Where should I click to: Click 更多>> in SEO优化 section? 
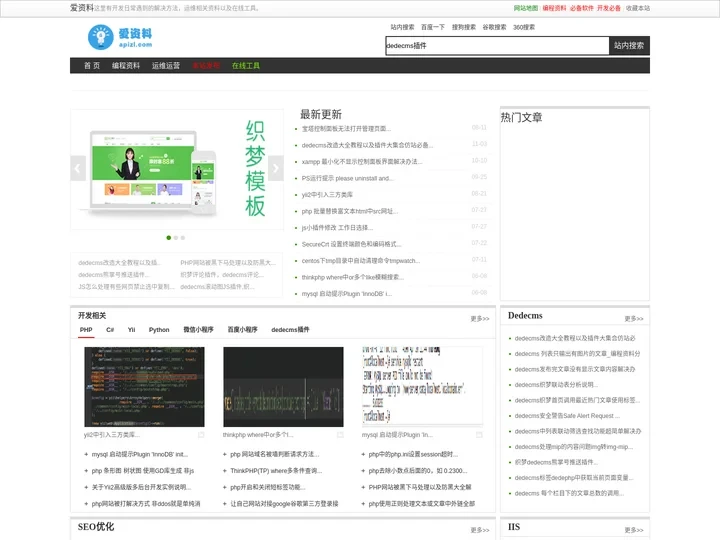coord(480,530)
